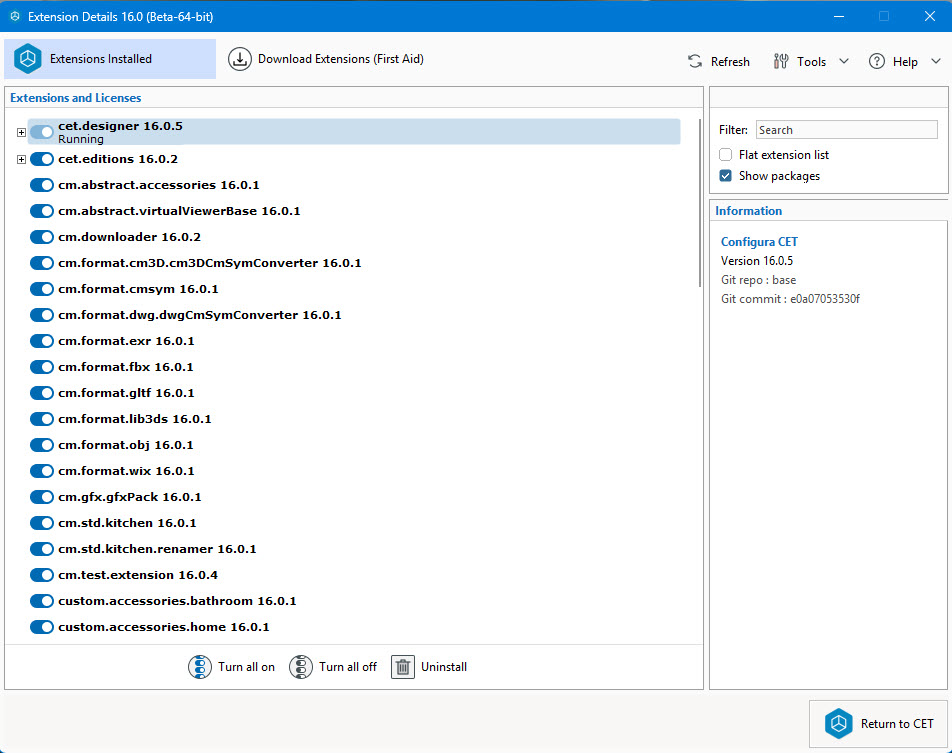
Task: Toggle the cm.format.gltf switch
Action: point(42,393)
